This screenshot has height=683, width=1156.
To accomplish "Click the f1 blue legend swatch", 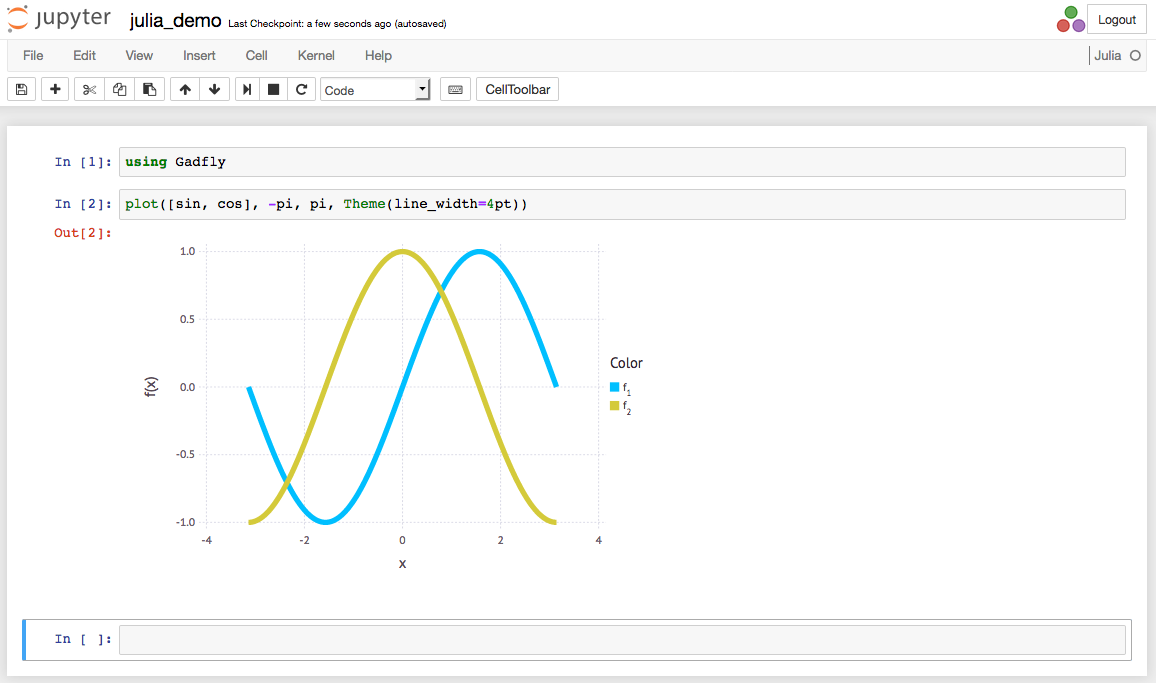I will coord(615,387).
